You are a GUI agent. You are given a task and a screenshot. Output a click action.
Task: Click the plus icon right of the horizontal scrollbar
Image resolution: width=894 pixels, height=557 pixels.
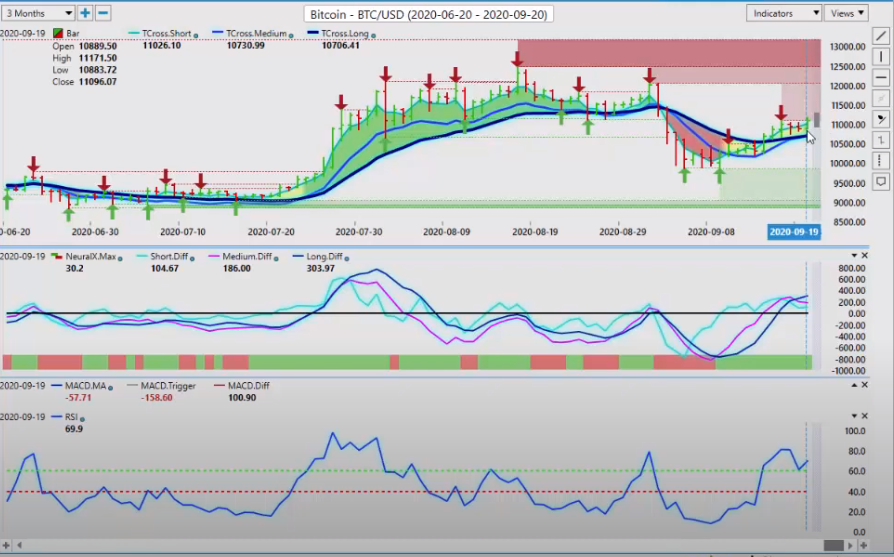pos(863,546)
